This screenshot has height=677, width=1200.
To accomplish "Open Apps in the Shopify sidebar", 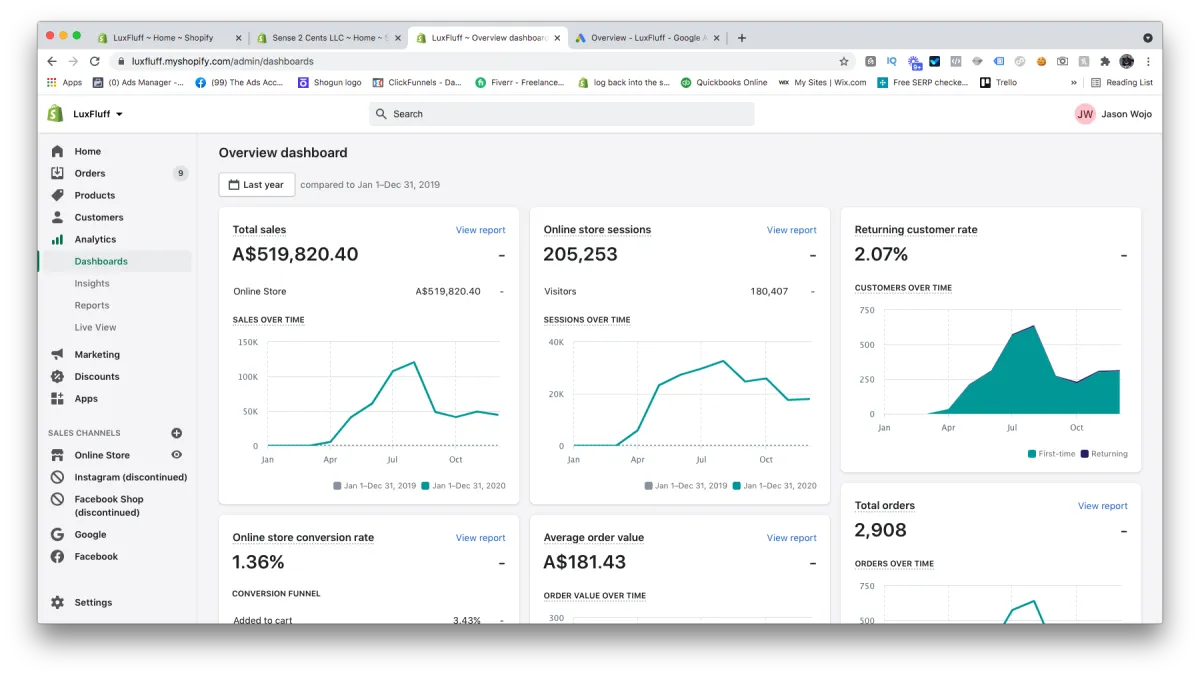I will (x=86, y=398).
